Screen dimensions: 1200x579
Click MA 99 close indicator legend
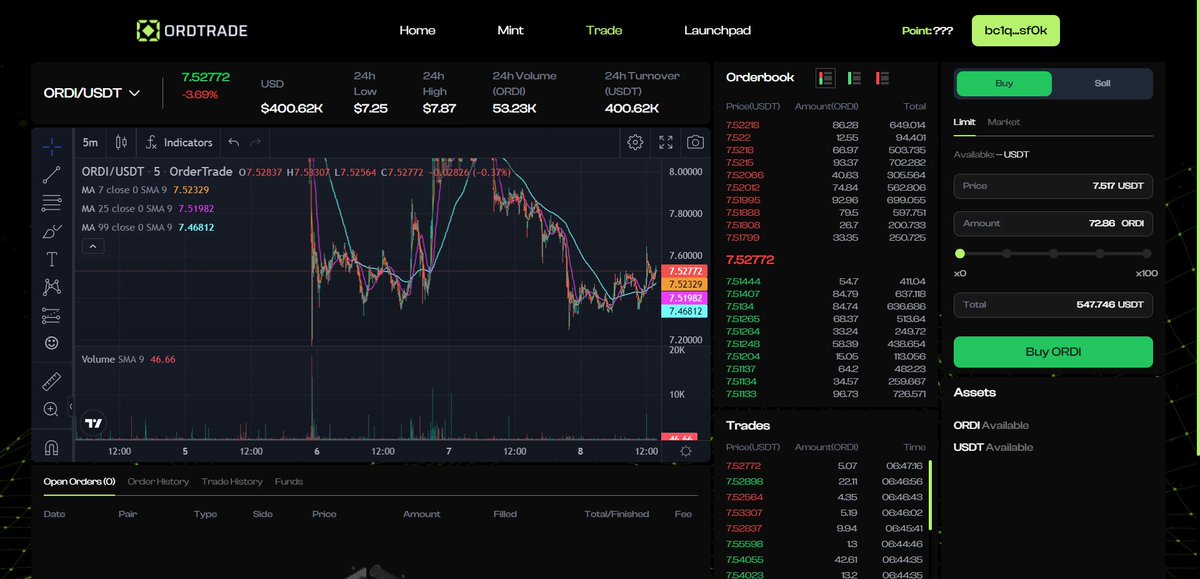148,227
